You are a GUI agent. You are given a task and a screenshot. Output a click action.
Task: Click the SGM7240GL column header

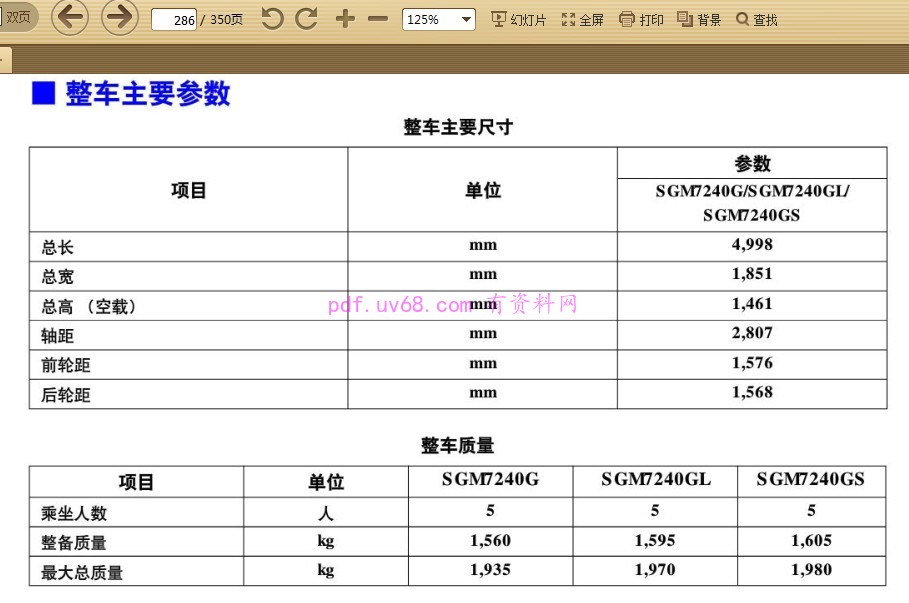(654, 480)
